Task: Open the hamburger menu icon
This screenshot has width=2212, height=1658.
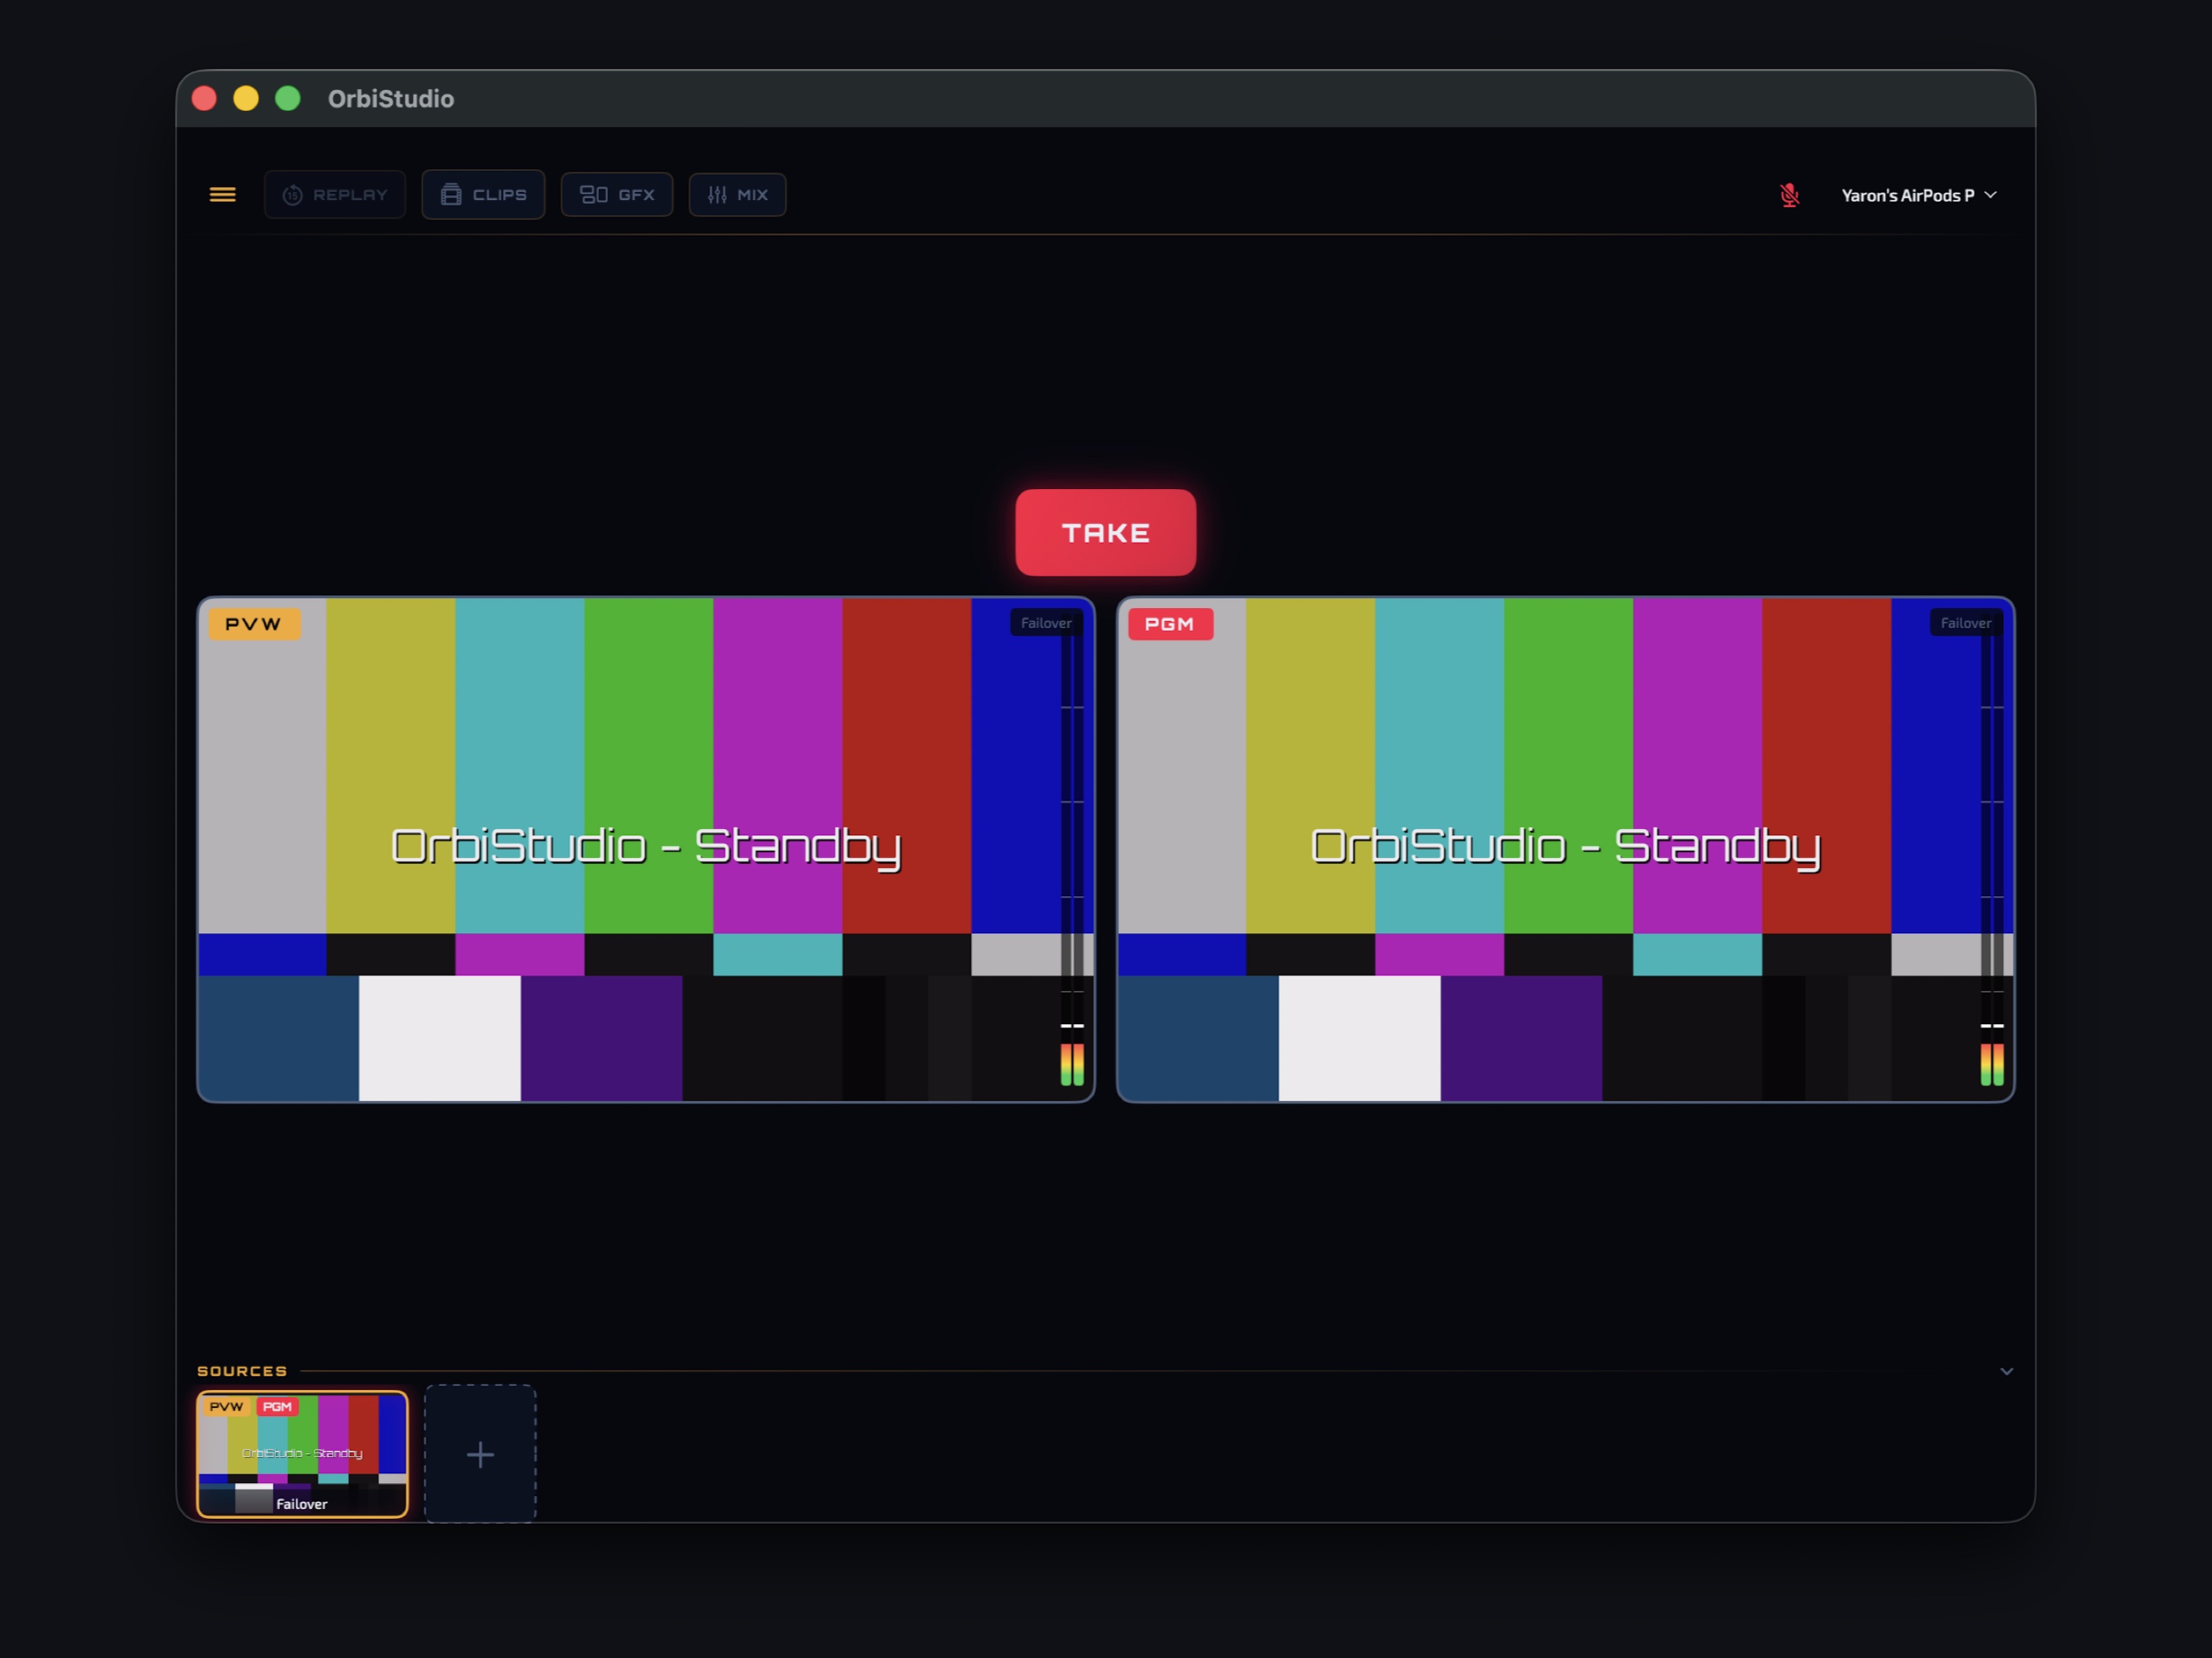Action: click(x=222, y=195)
